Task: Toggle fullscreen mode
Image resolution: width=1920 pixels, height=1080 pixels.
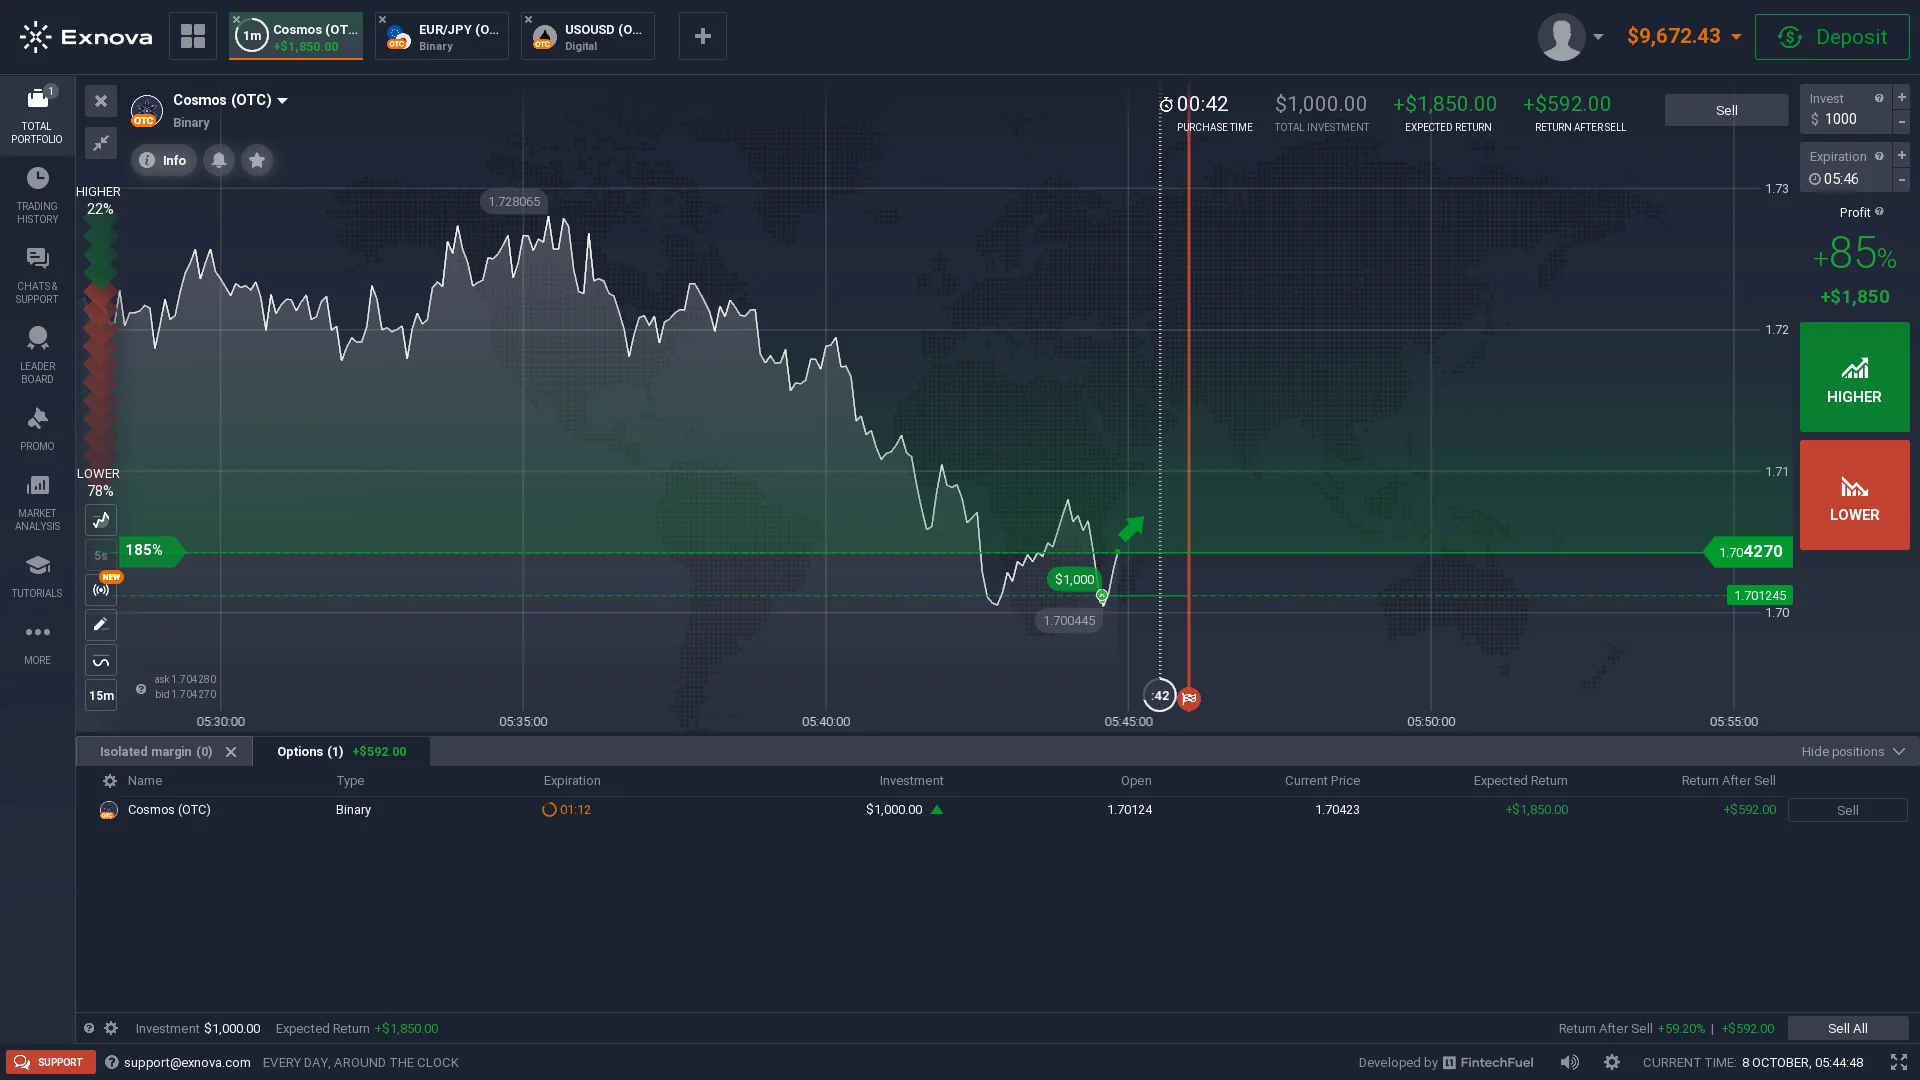Action: pos(1899,1062)
